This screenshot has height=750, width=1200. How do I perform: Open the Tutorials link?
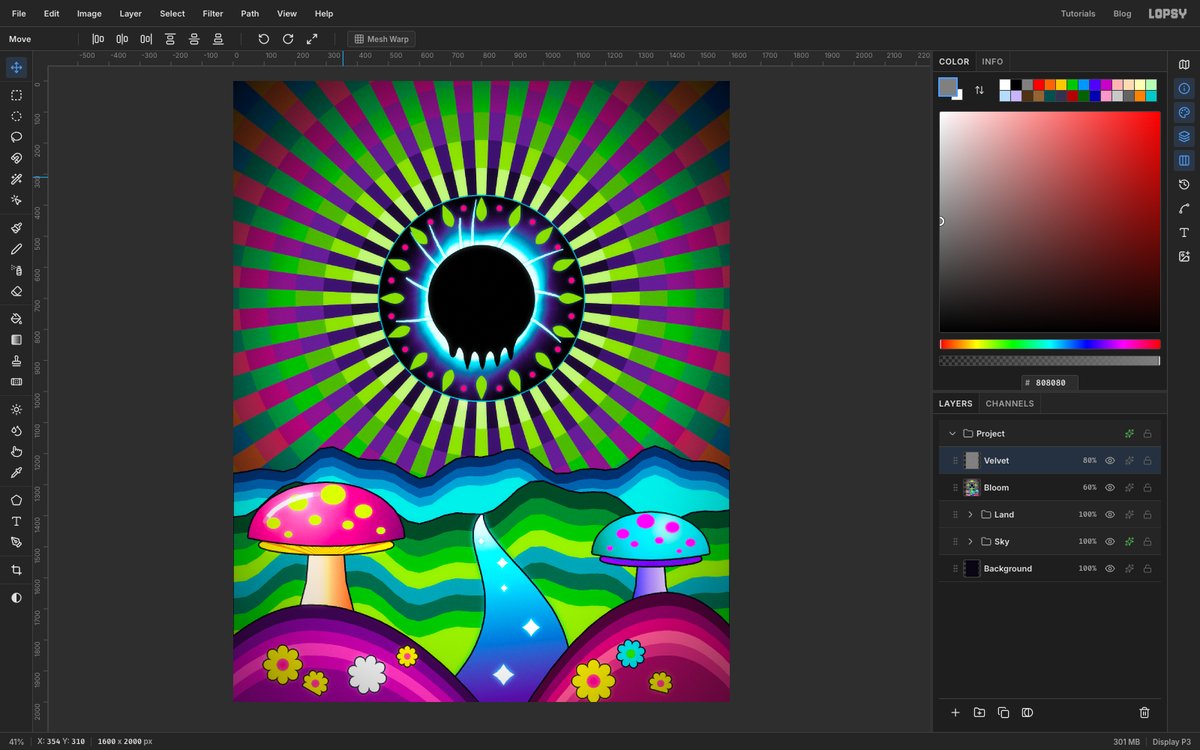click(1078, 14)
